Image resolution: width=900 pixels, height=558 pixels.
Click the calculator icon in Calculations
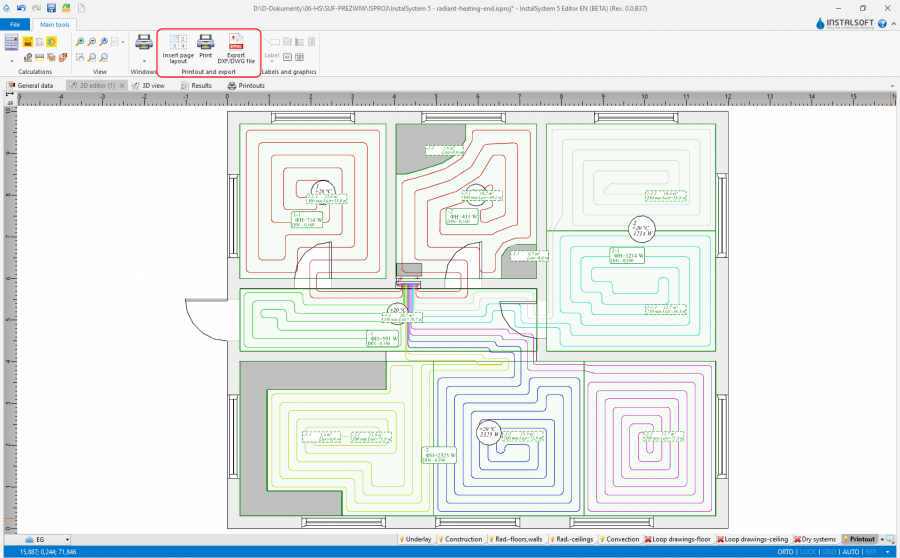[x=11, y=42]
